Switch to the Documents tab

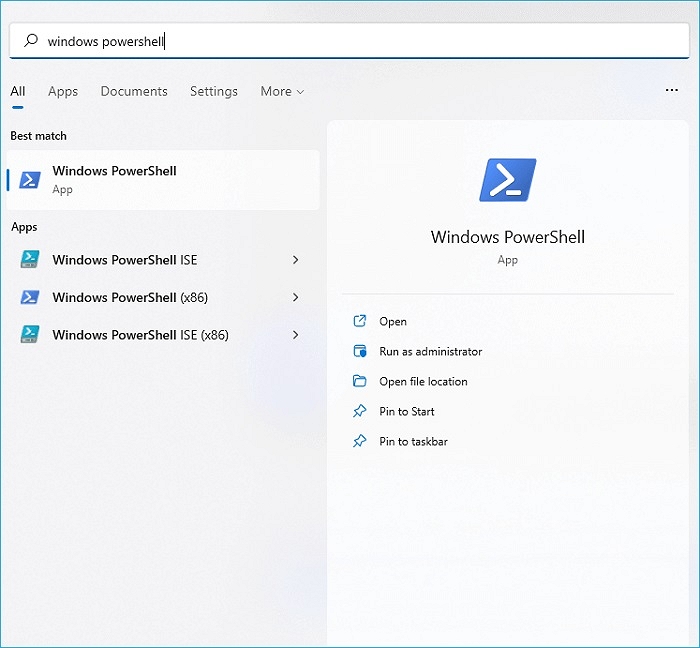coord(134,91)
